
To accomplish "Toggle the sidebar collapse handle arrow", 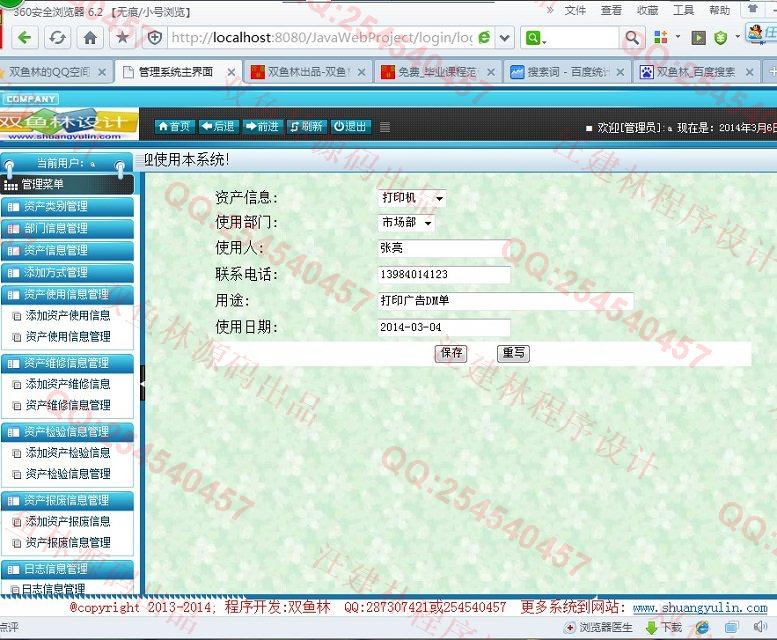I will click(x=143, y=383).
